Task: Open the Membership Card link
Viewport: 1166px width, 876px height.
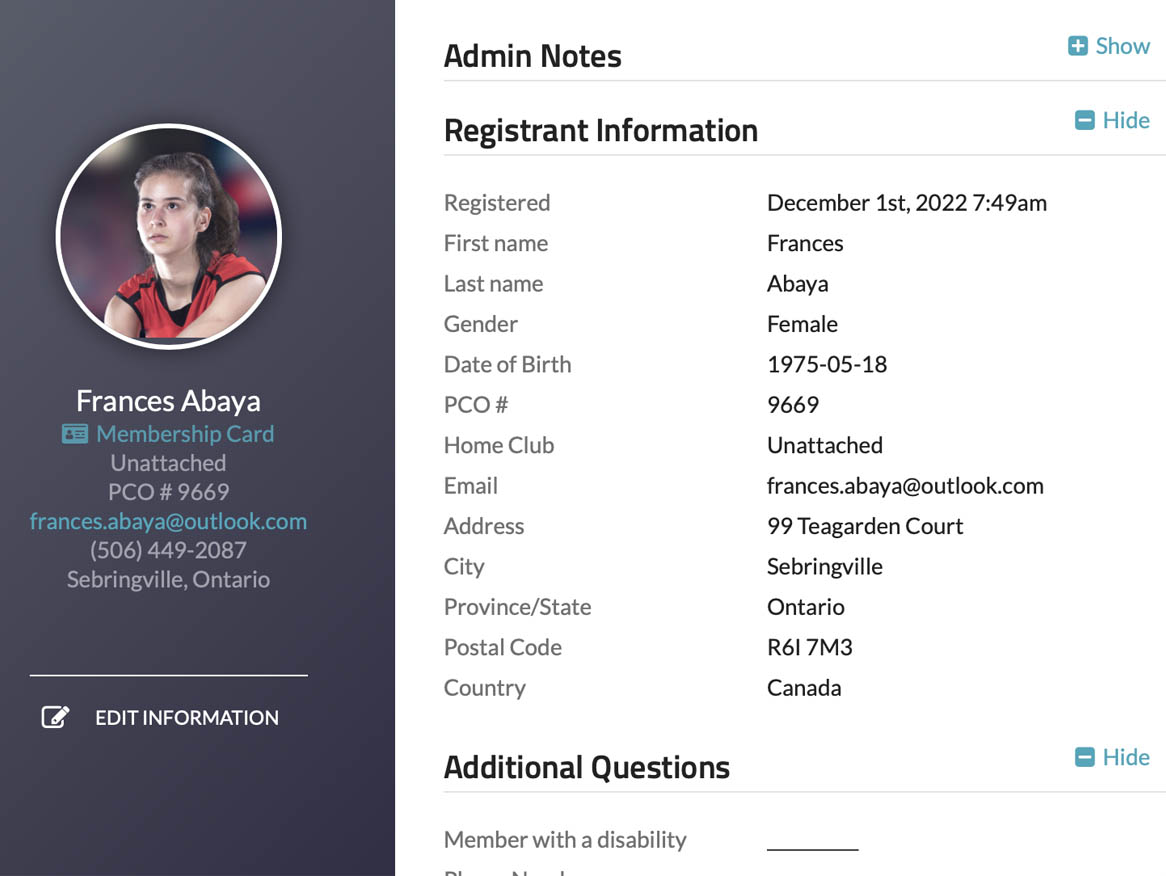Action: tap(185, 434)
